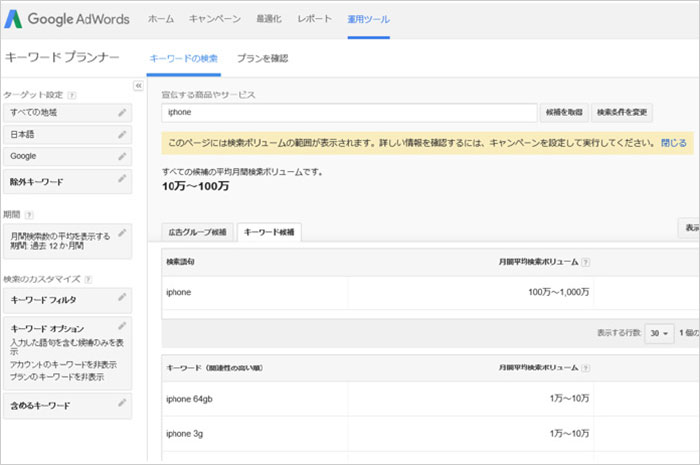Click pencil icon beside 含めるキーワード
The image size is (700, 465).
click(x=121, y=403)
